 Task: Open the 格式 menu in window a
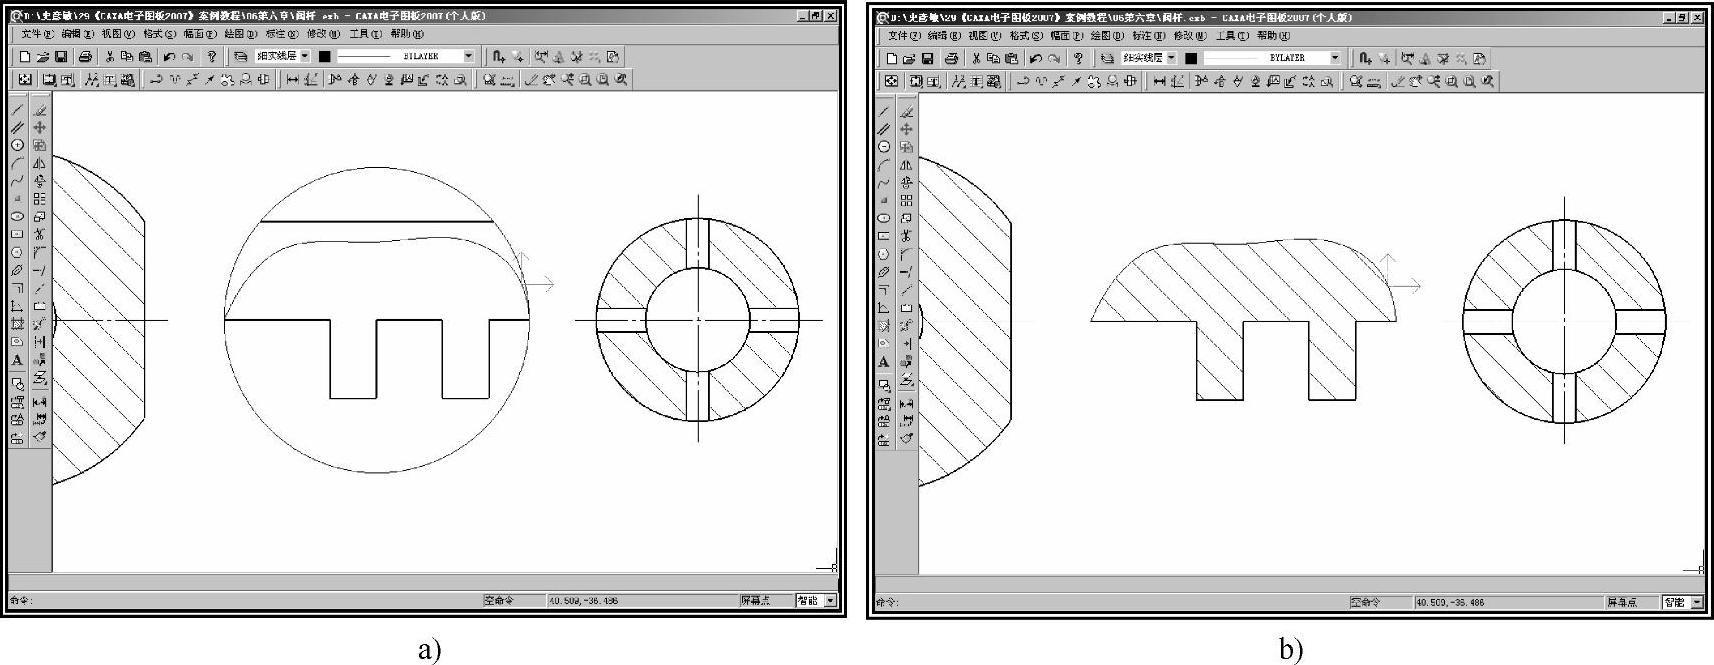click(159, 33)
